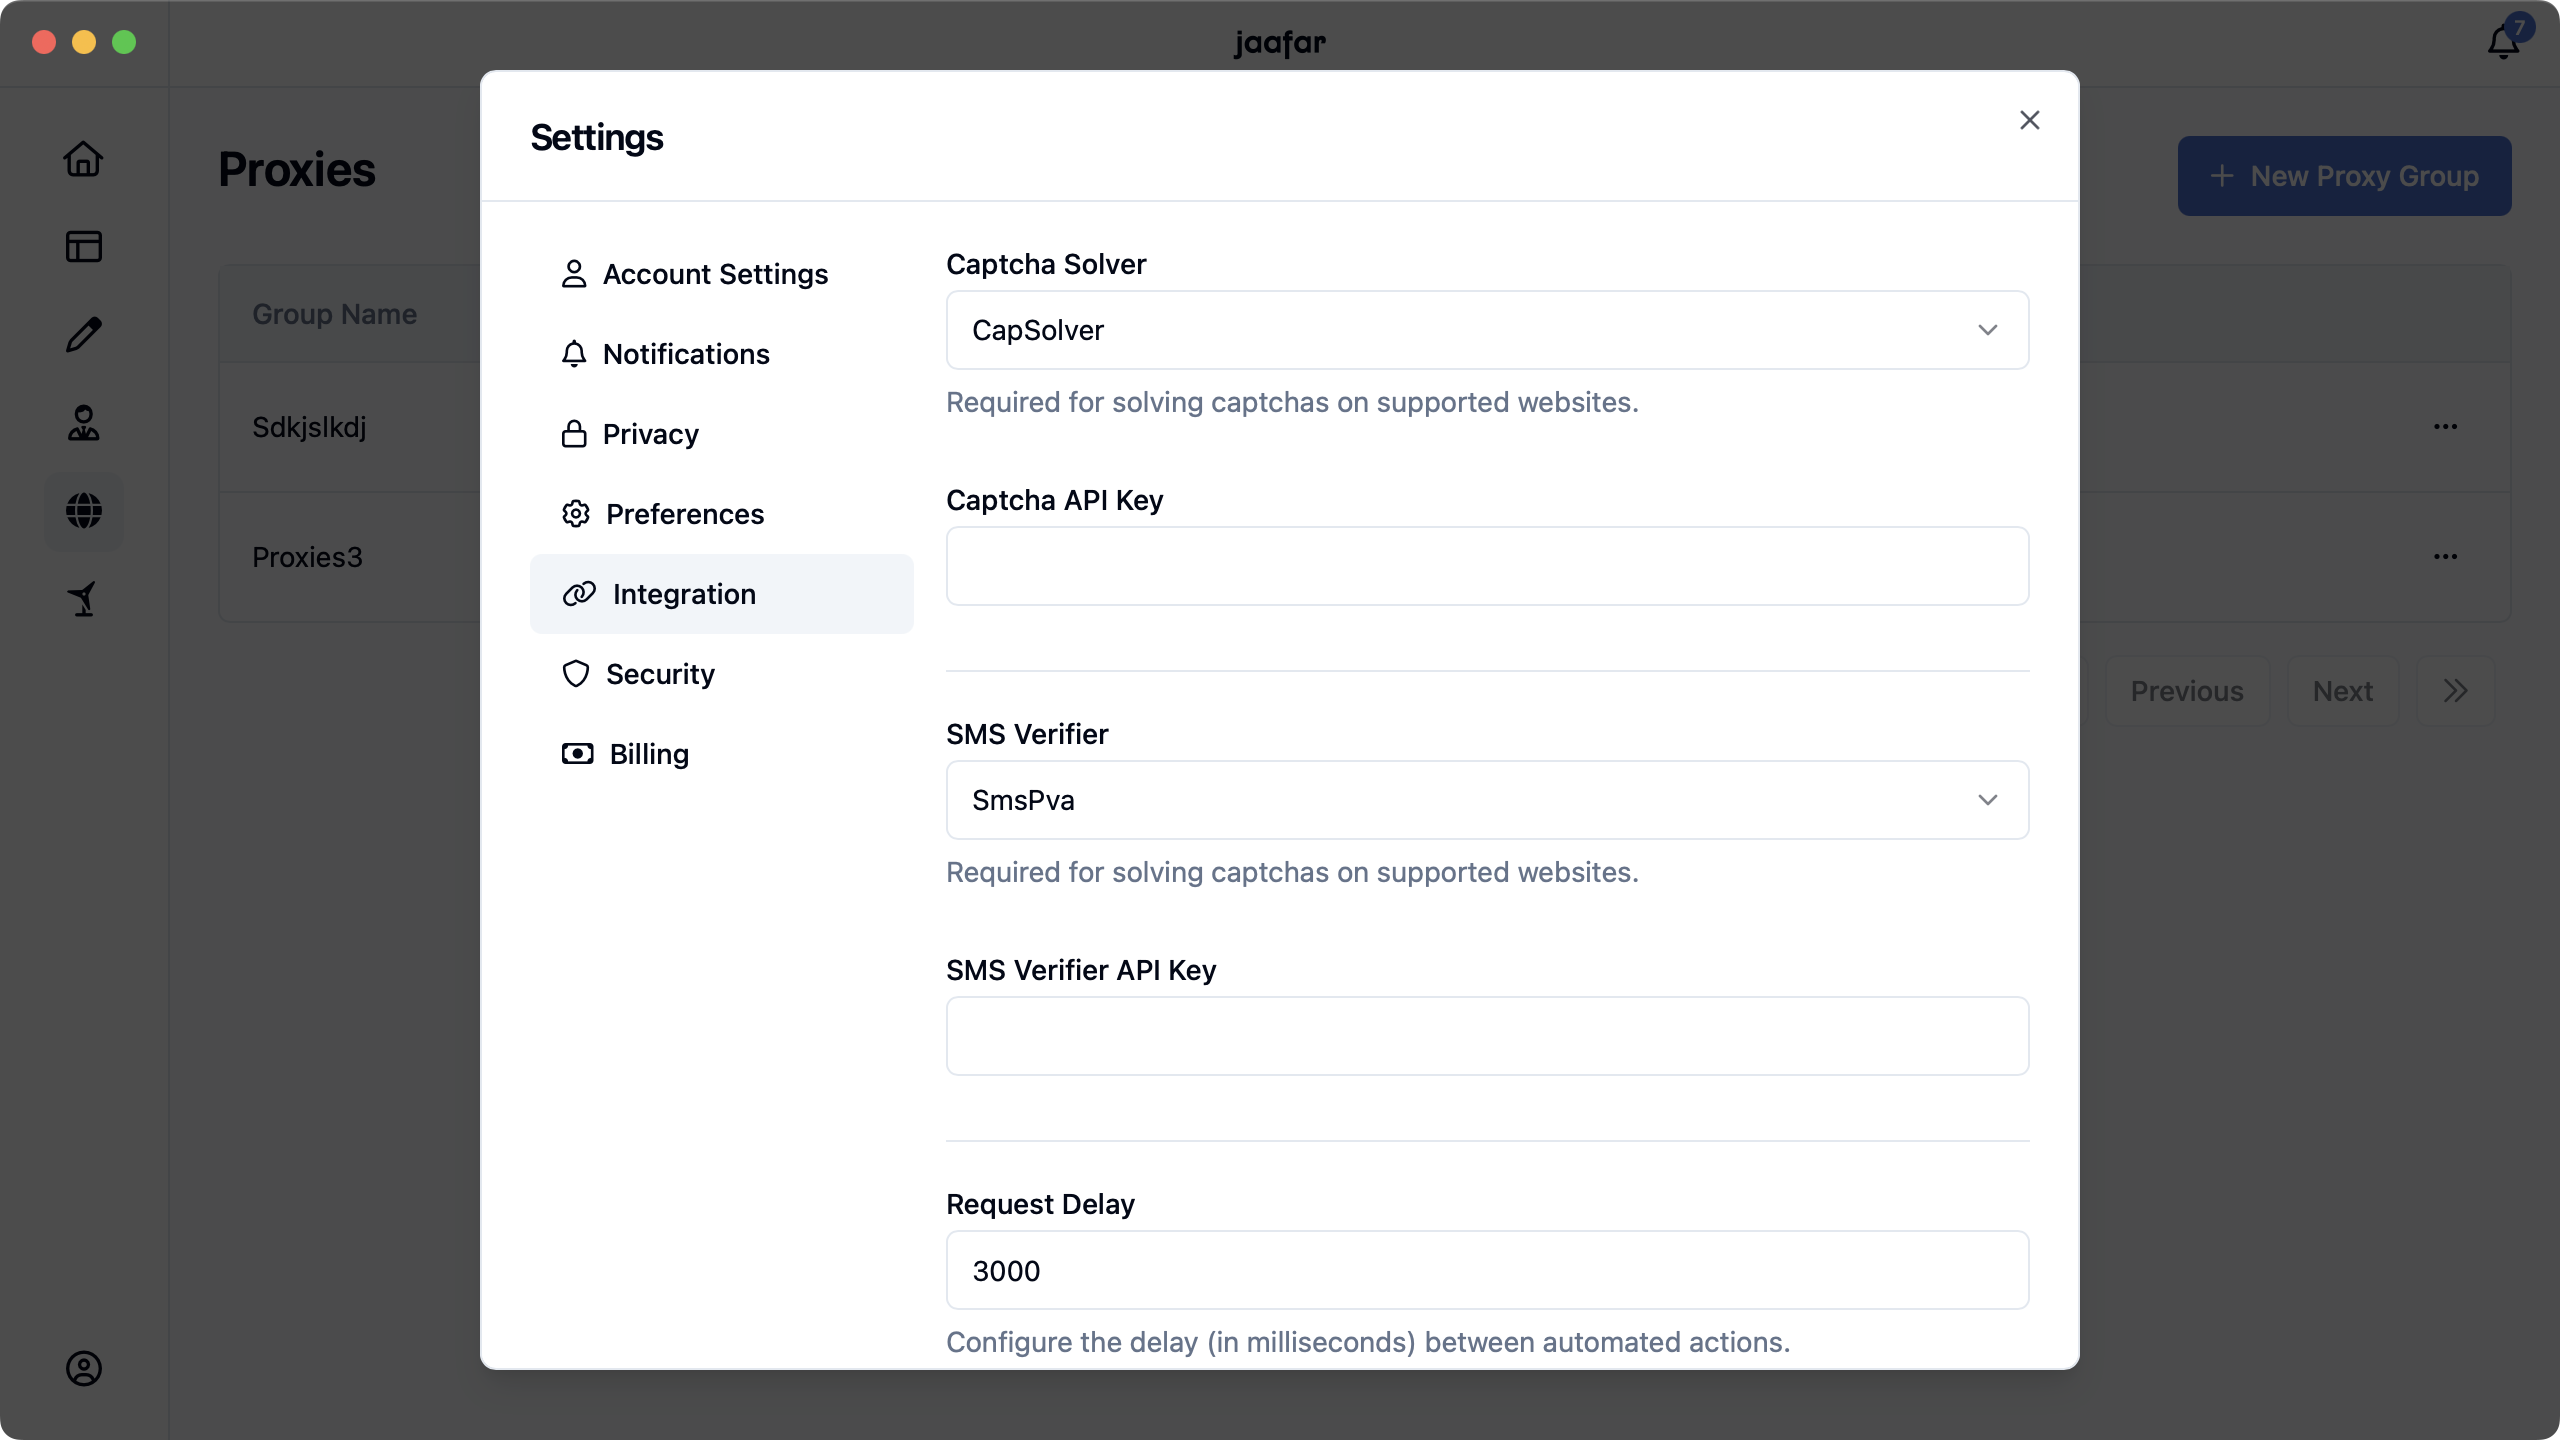Open options menu for Sdkjslkdj row
Screen dimensions: 2560x1440
(2445, 427)
